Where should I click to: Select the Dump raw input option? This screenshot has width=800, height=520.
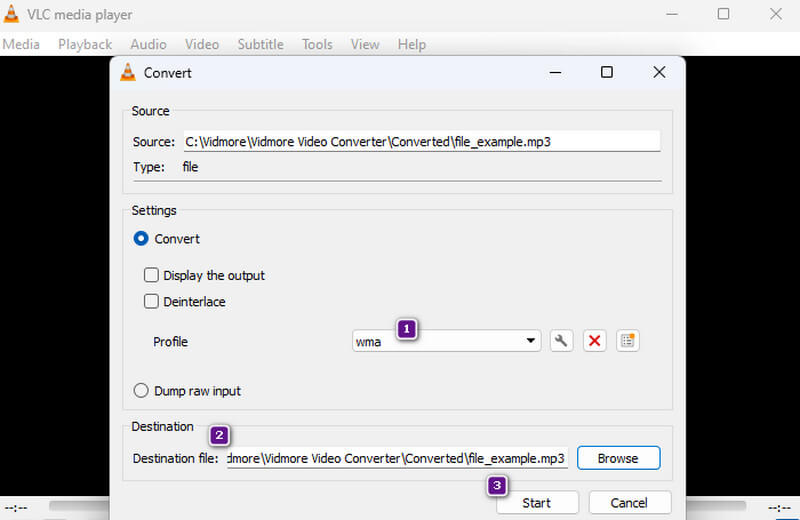point(141,391)
